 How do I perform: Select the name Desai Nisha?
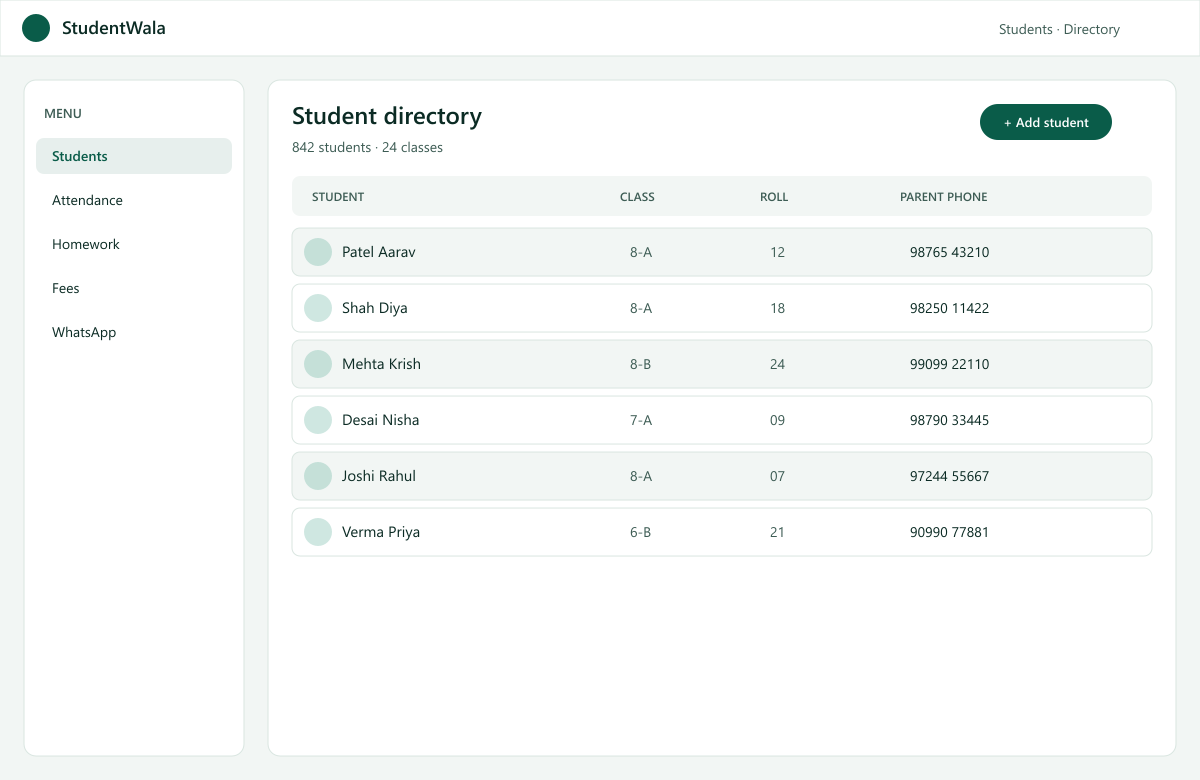[381, 420]
